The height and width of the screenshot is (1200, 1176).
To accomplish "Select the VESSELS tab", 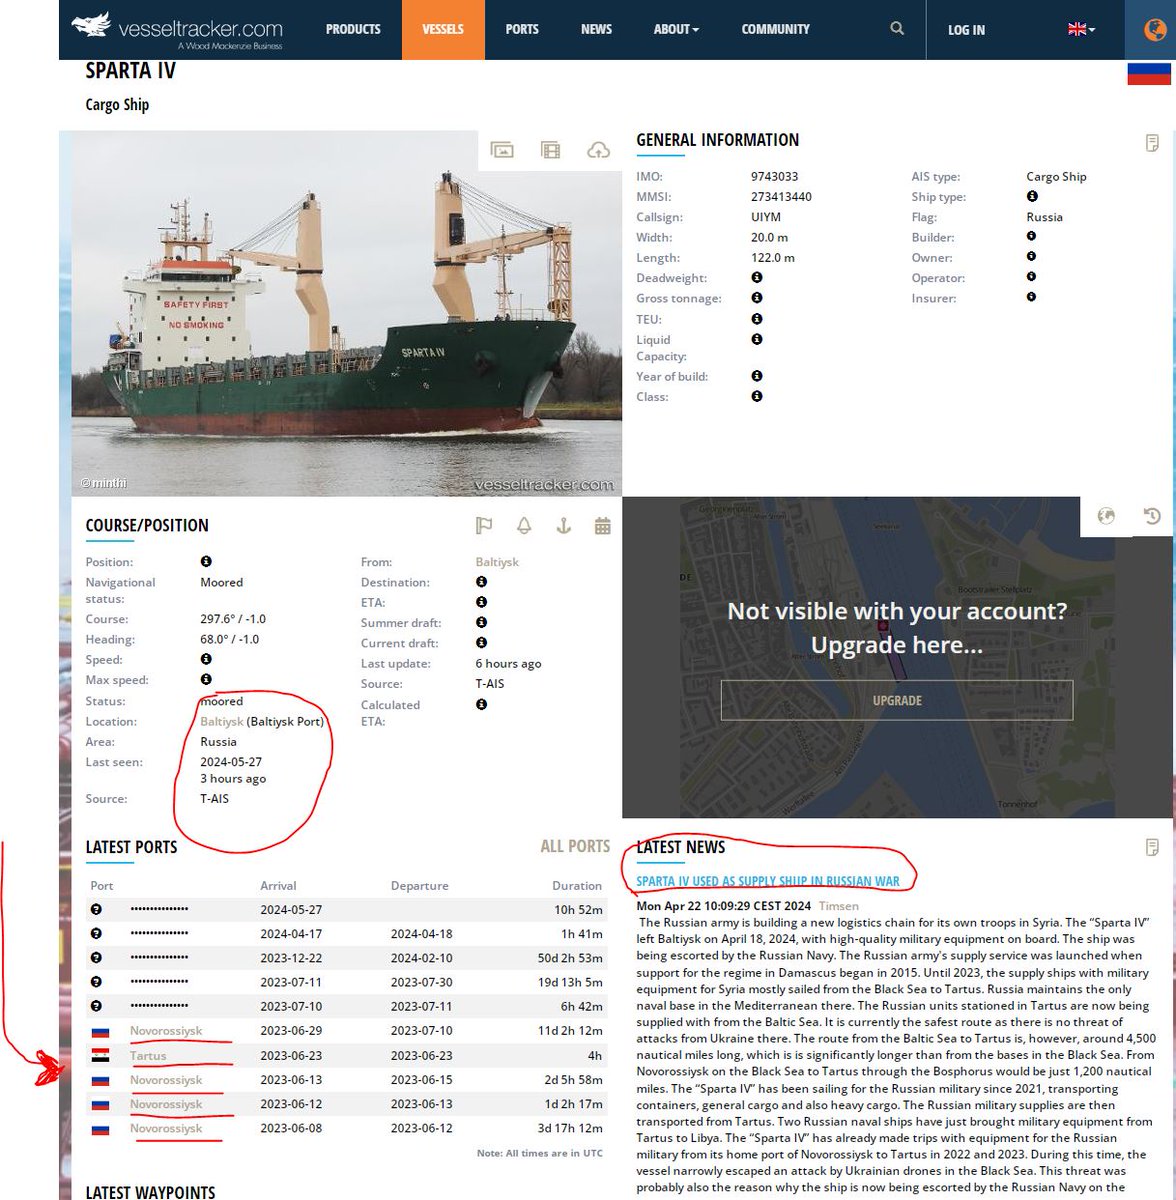I will 443,29.
